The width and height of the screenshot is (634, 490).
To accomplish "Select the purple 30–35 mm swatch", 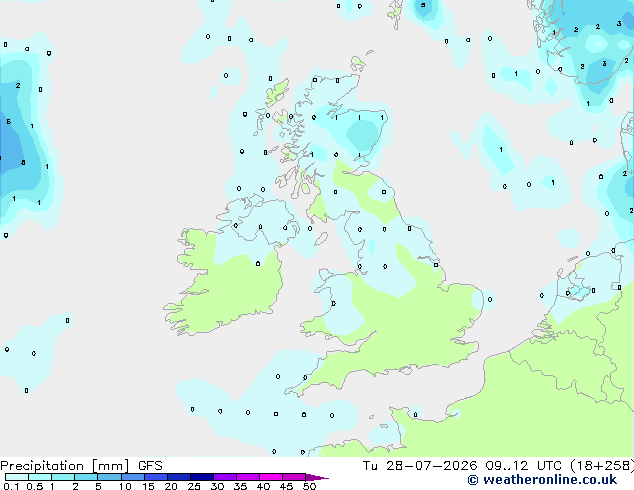I will point(224,477).
